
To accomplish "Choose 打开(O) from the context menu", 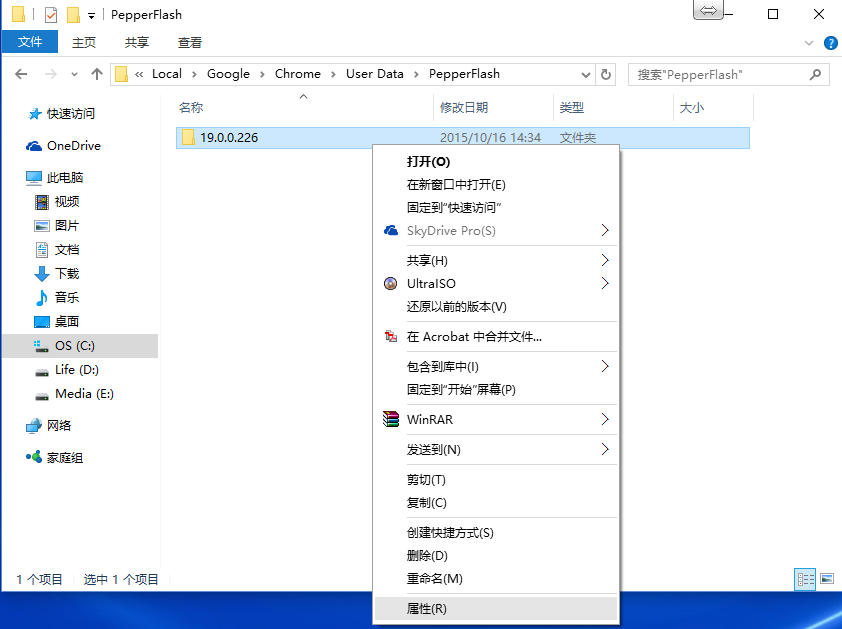I will [x=496, y=162].
